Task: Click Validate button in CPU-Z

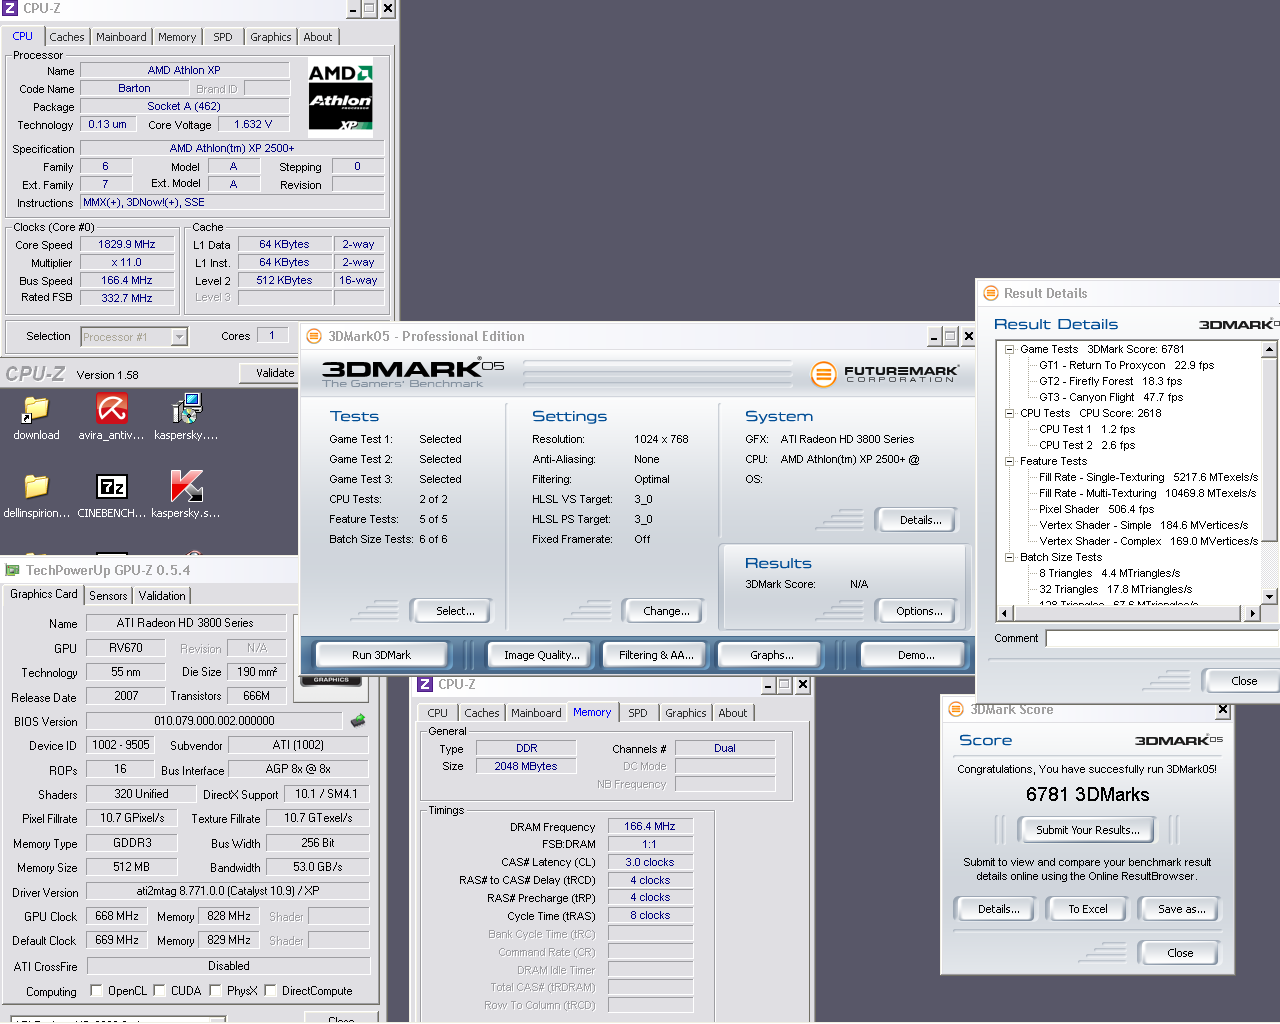Action: pyautogui.click(x=270, y=373)
